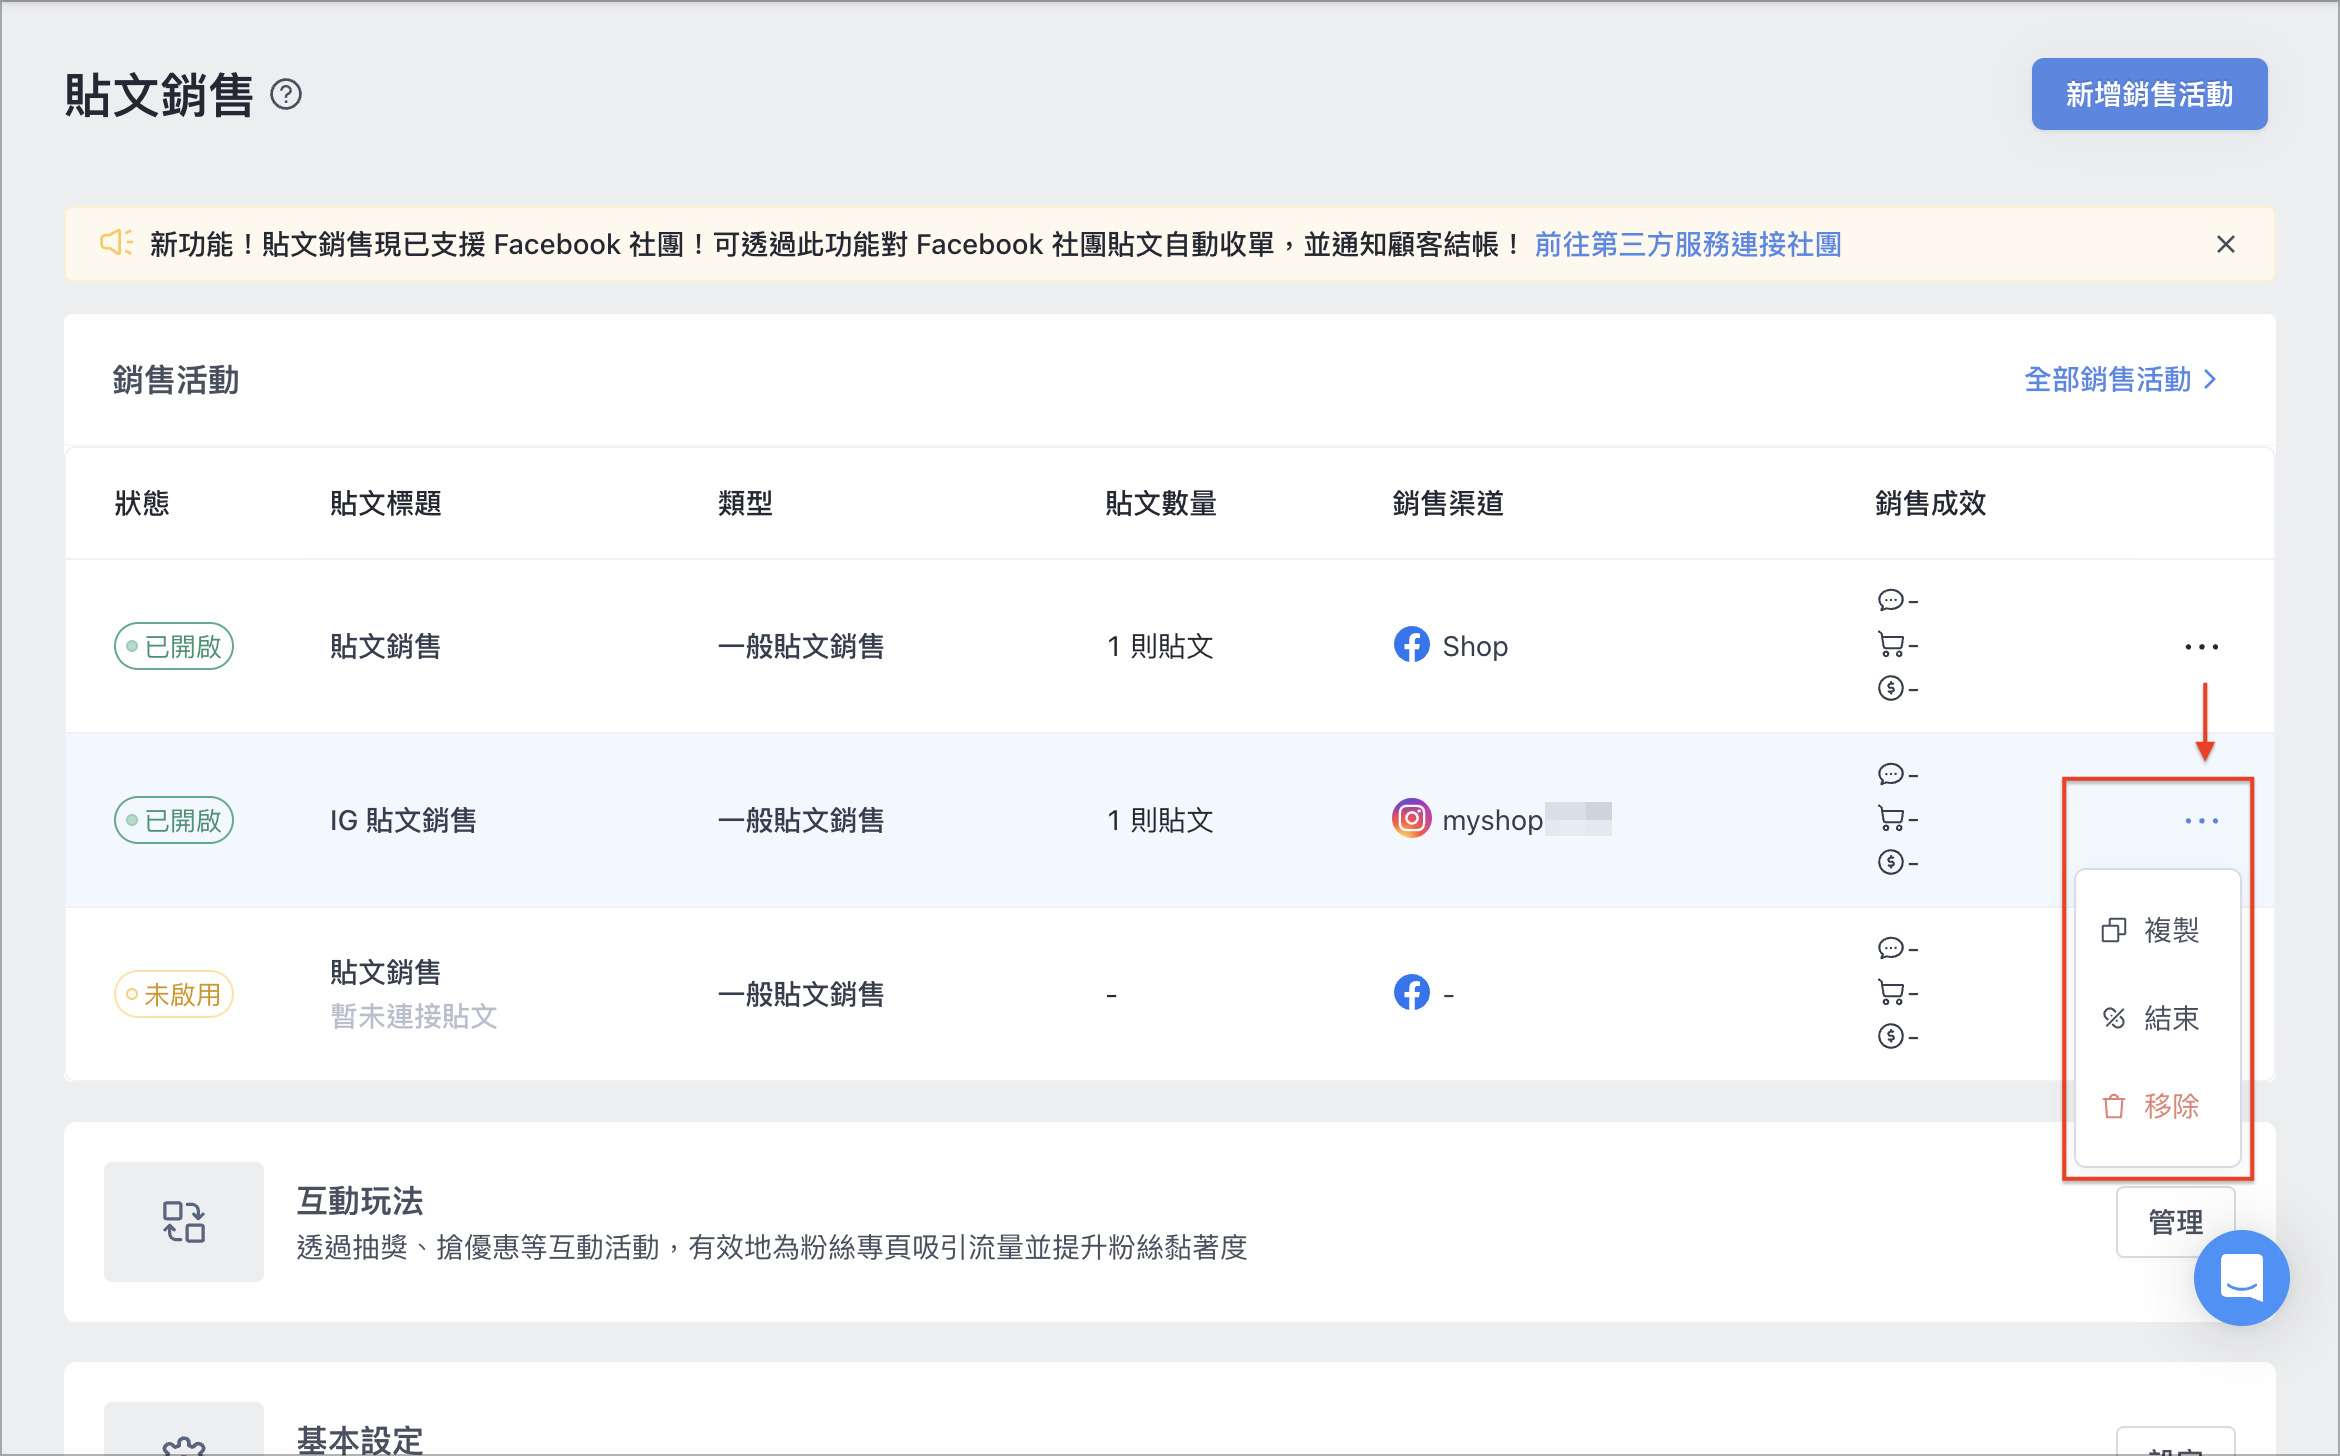Click dollar revenue icon in Shop row
Viewport: 2340px width, 1456px height.
click(x=1890, y=689)
